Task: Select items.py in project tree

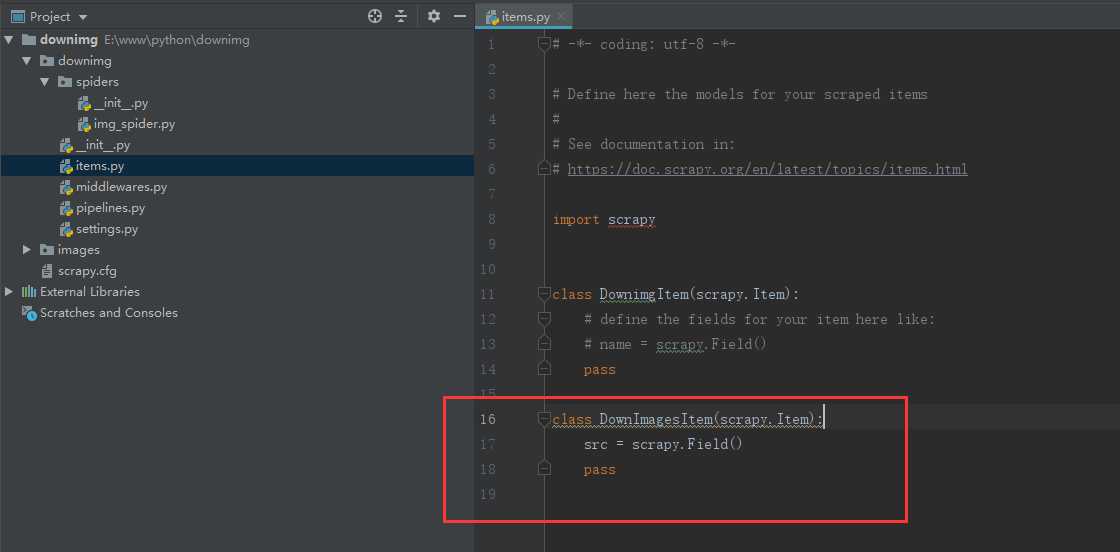Action: tap(92, 166)
